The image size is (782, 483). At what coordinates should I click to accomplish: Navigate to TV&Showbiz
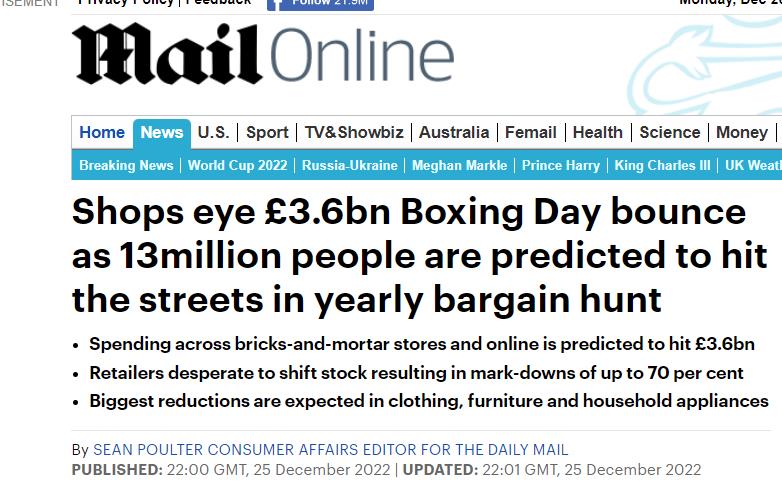point(354,132)
